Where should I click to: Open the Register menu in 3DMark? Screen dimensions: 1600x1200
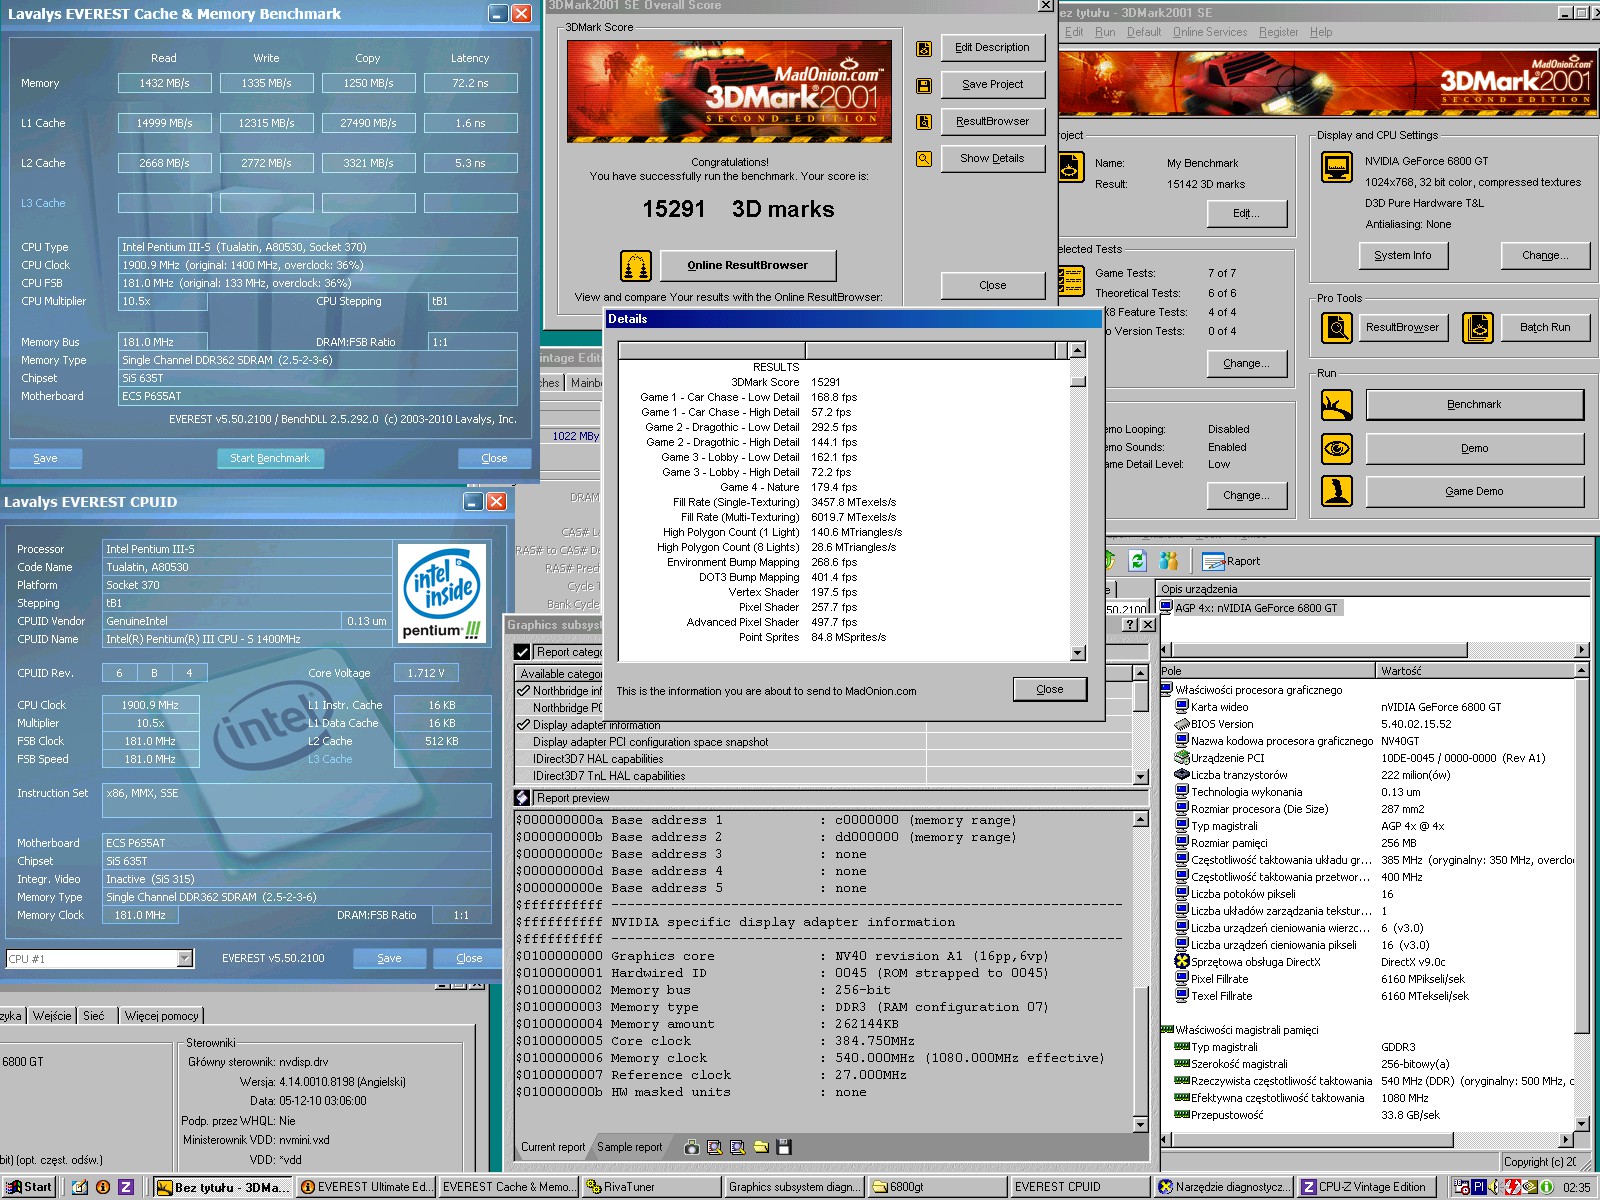(1278, 32)
